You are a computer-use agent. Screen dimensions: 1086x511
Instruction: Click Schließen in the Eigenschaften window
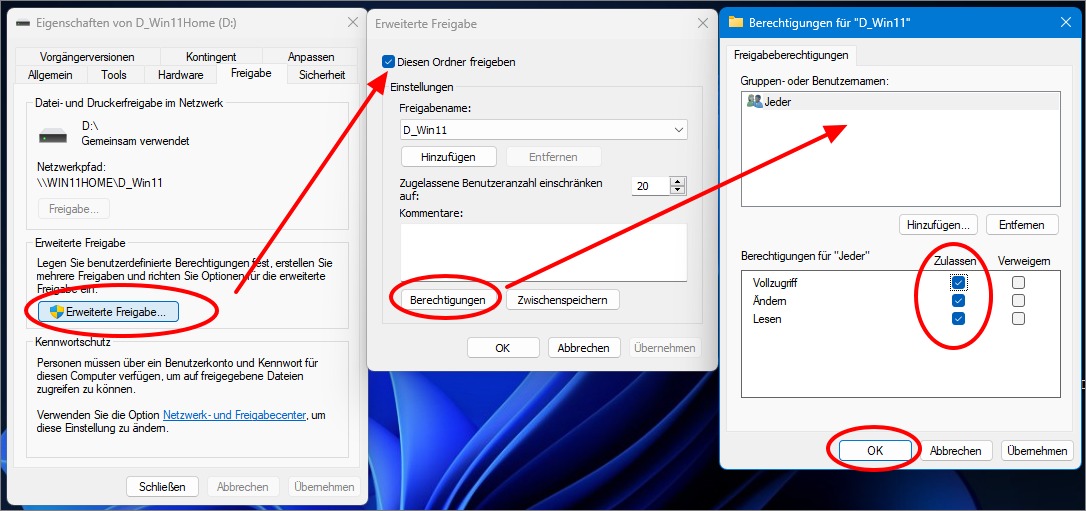[x=163, y=487]
